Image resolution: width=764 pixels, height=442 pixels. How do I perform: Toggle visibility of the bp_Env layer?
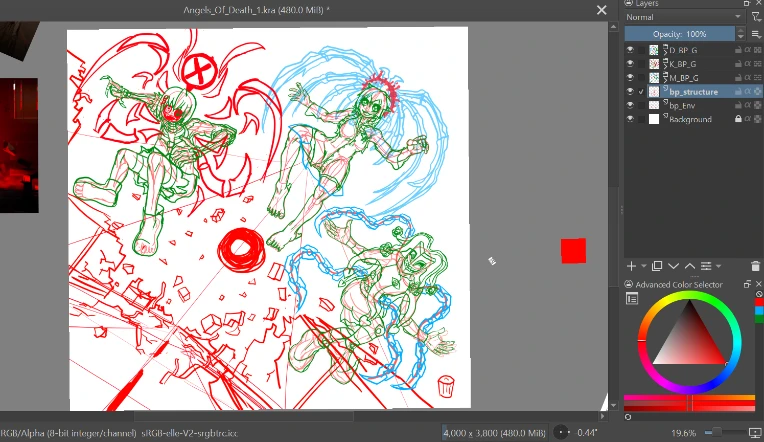(x=630, y=105)
